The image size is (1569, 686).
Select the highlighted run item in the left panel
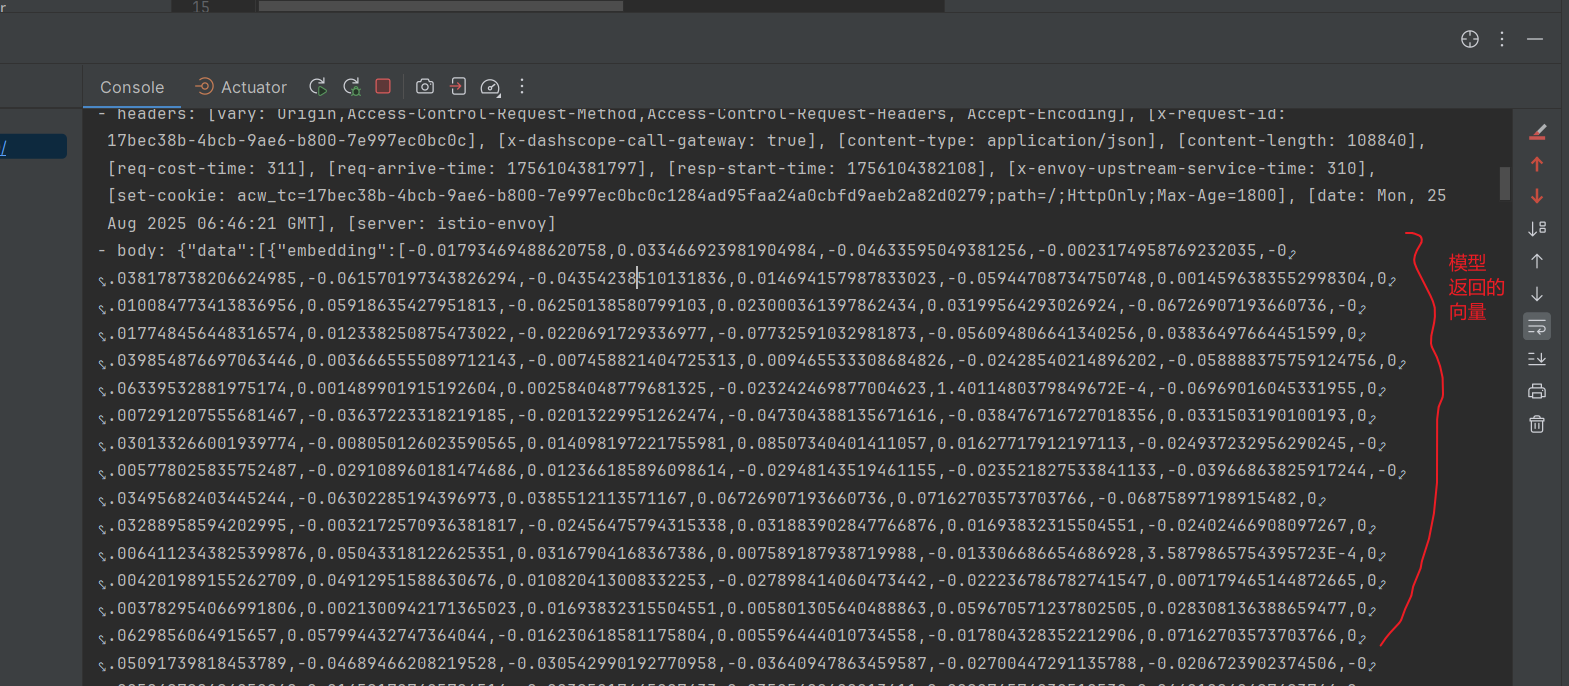coord(33,147)
